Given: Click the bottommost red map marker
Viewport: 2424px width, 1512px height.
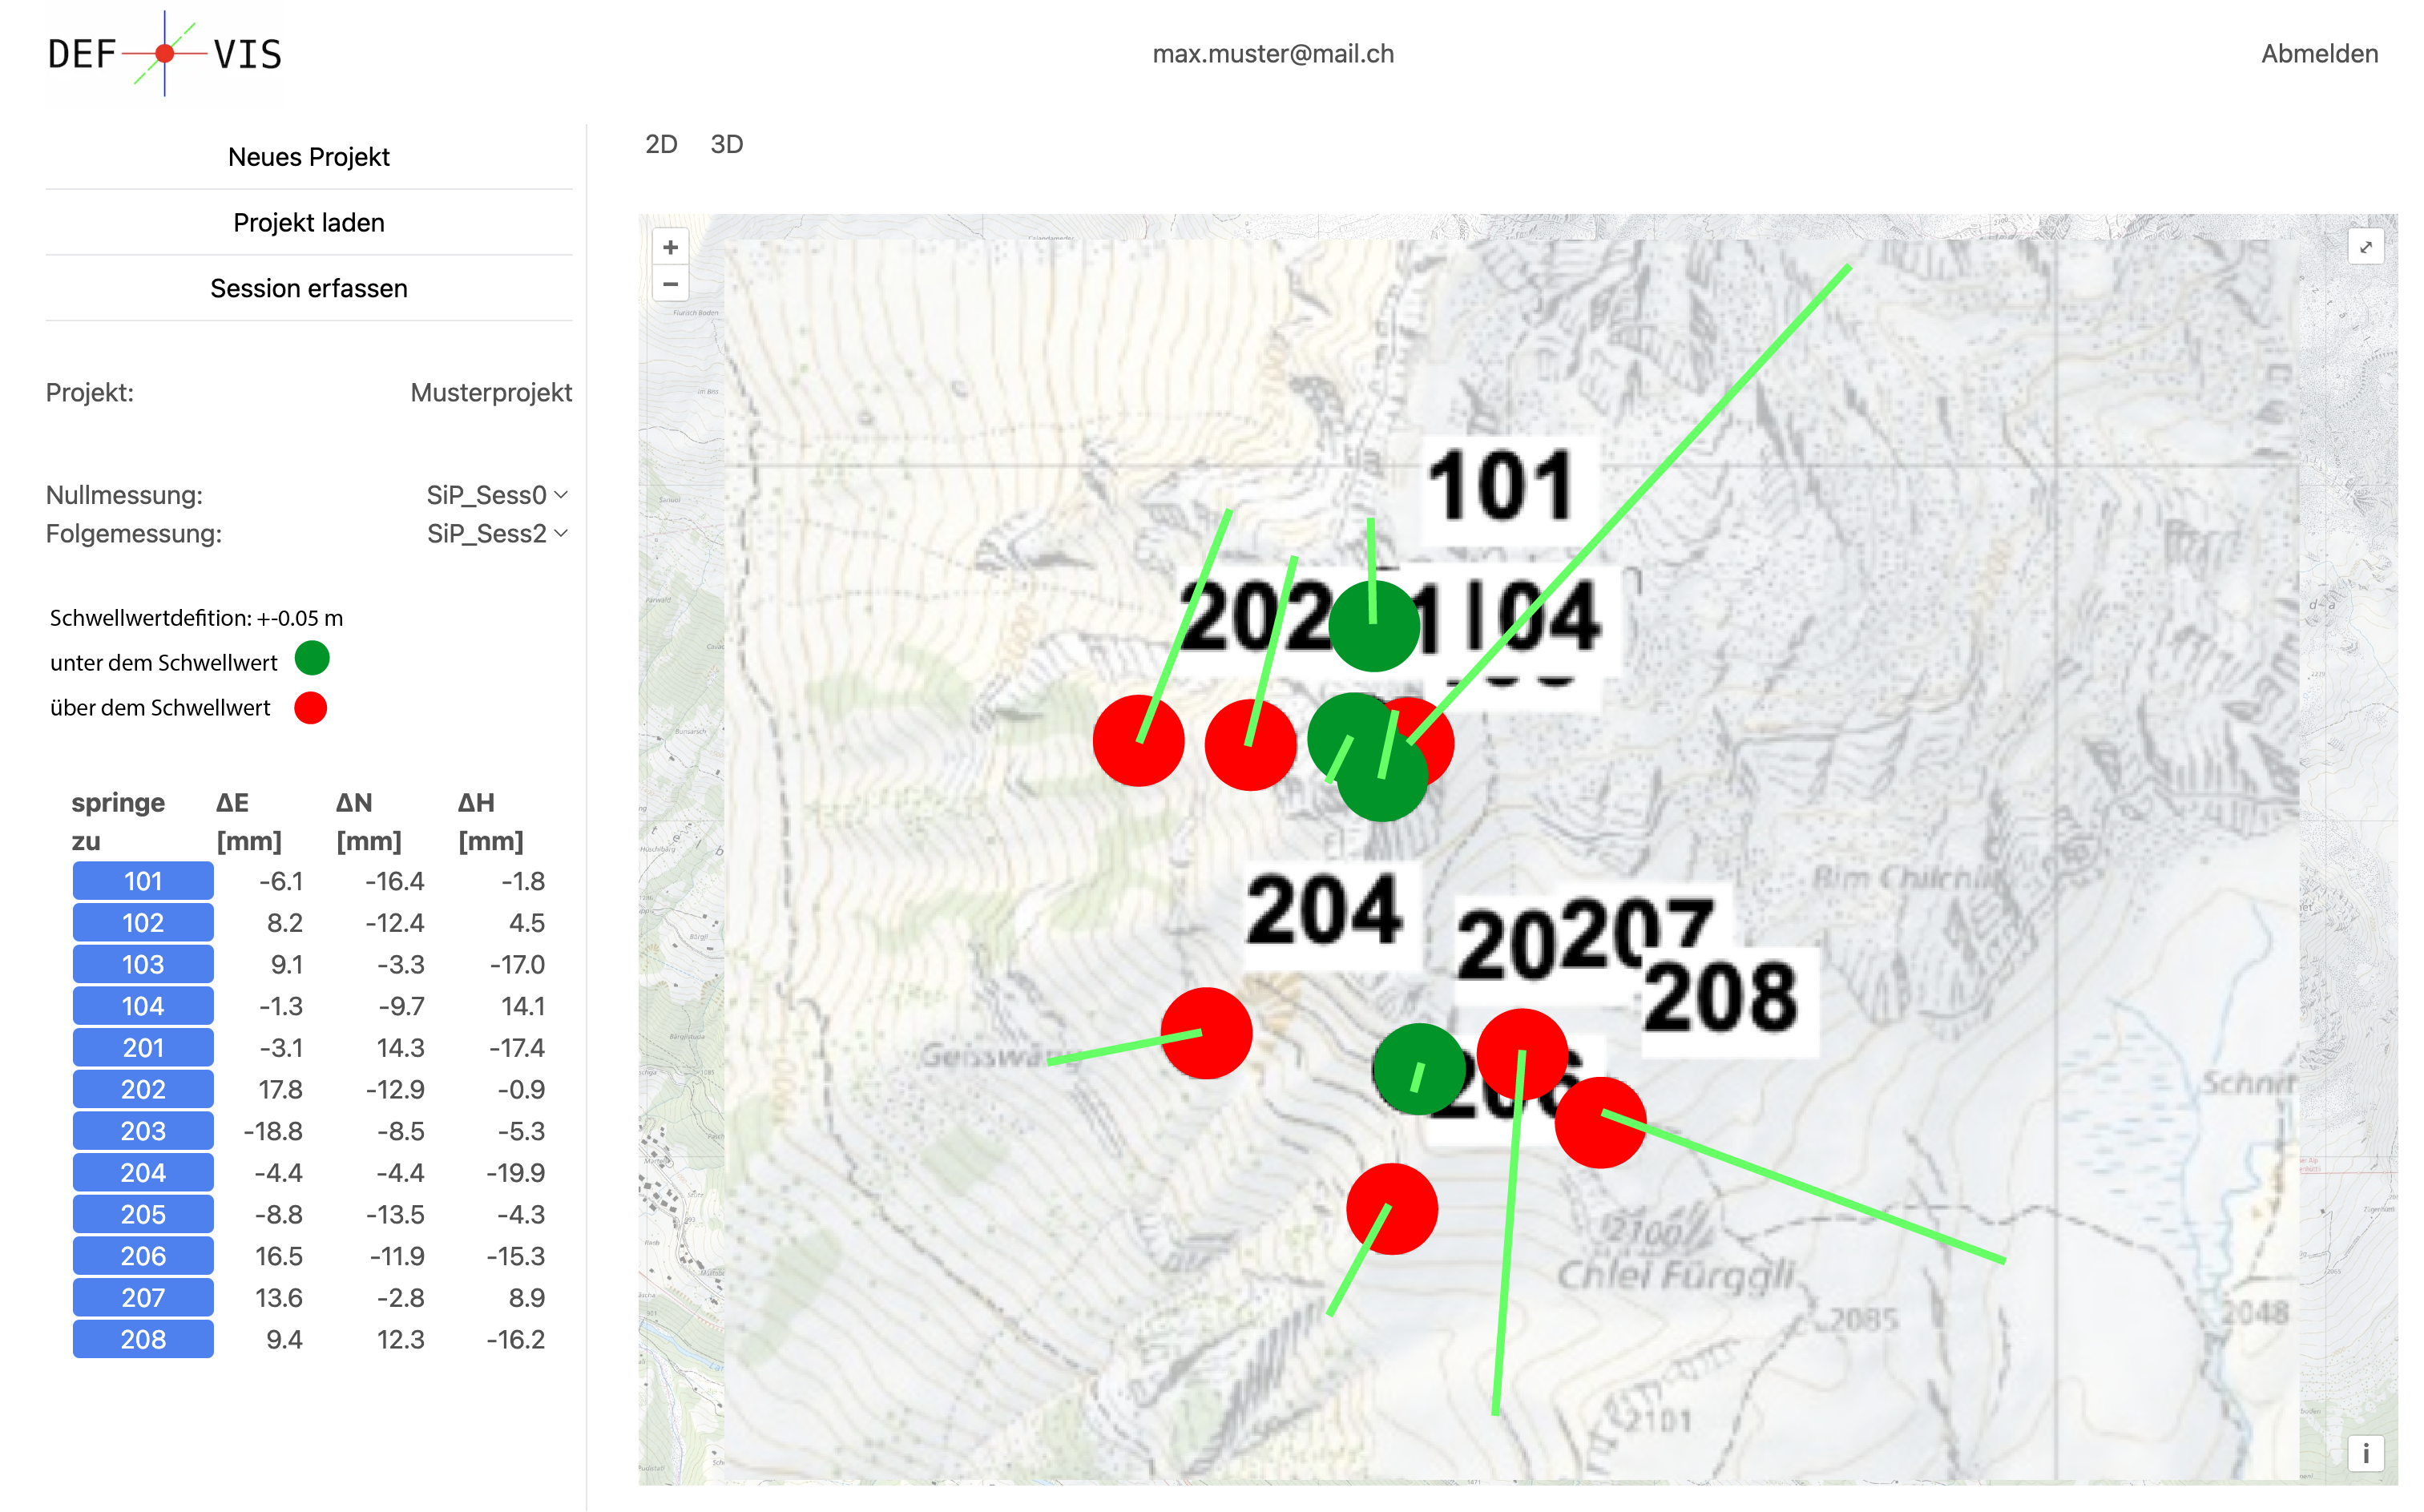Looking at the screenshot, I should point(1391,1209).
